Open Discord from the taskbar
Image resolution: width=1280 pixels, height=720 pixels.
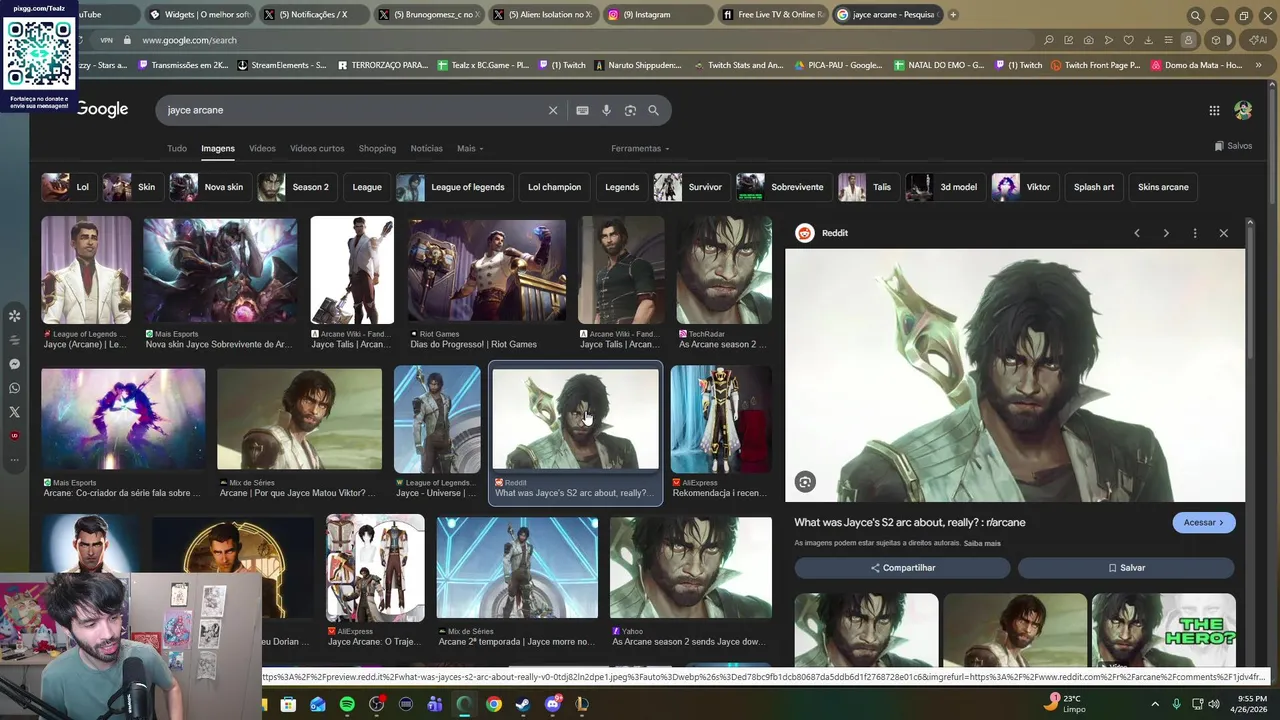coord(553,704)
